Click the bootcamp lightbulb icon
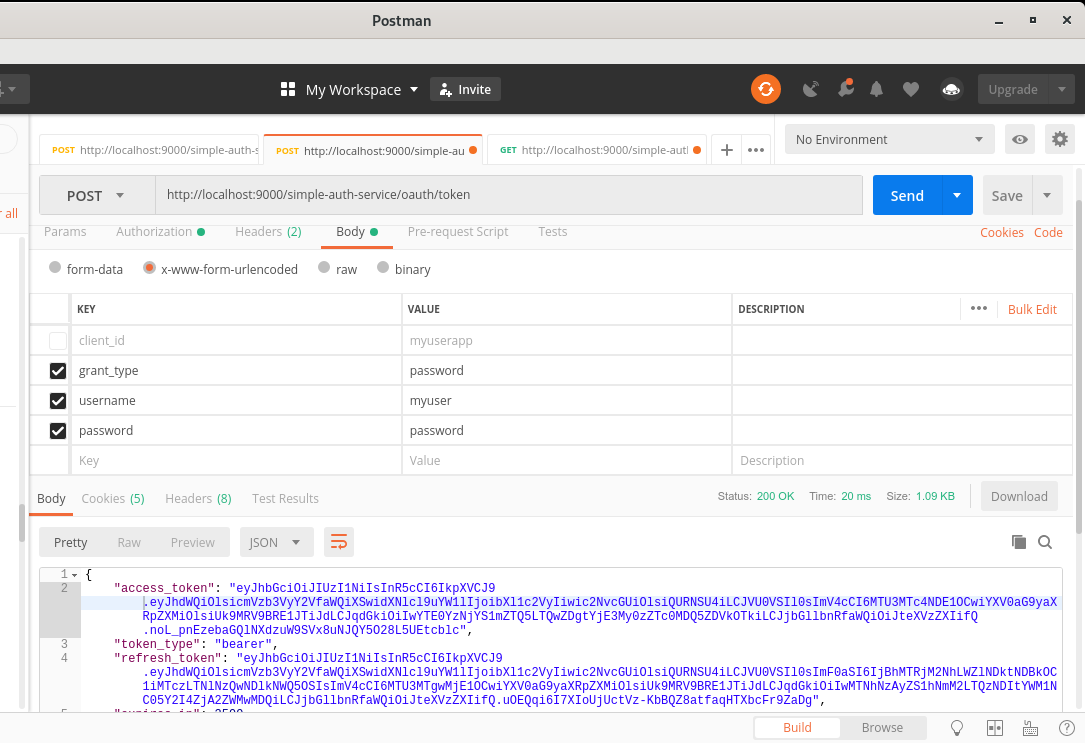Image resolution: width=1085 pixels, height=743 pixels. 957,728
